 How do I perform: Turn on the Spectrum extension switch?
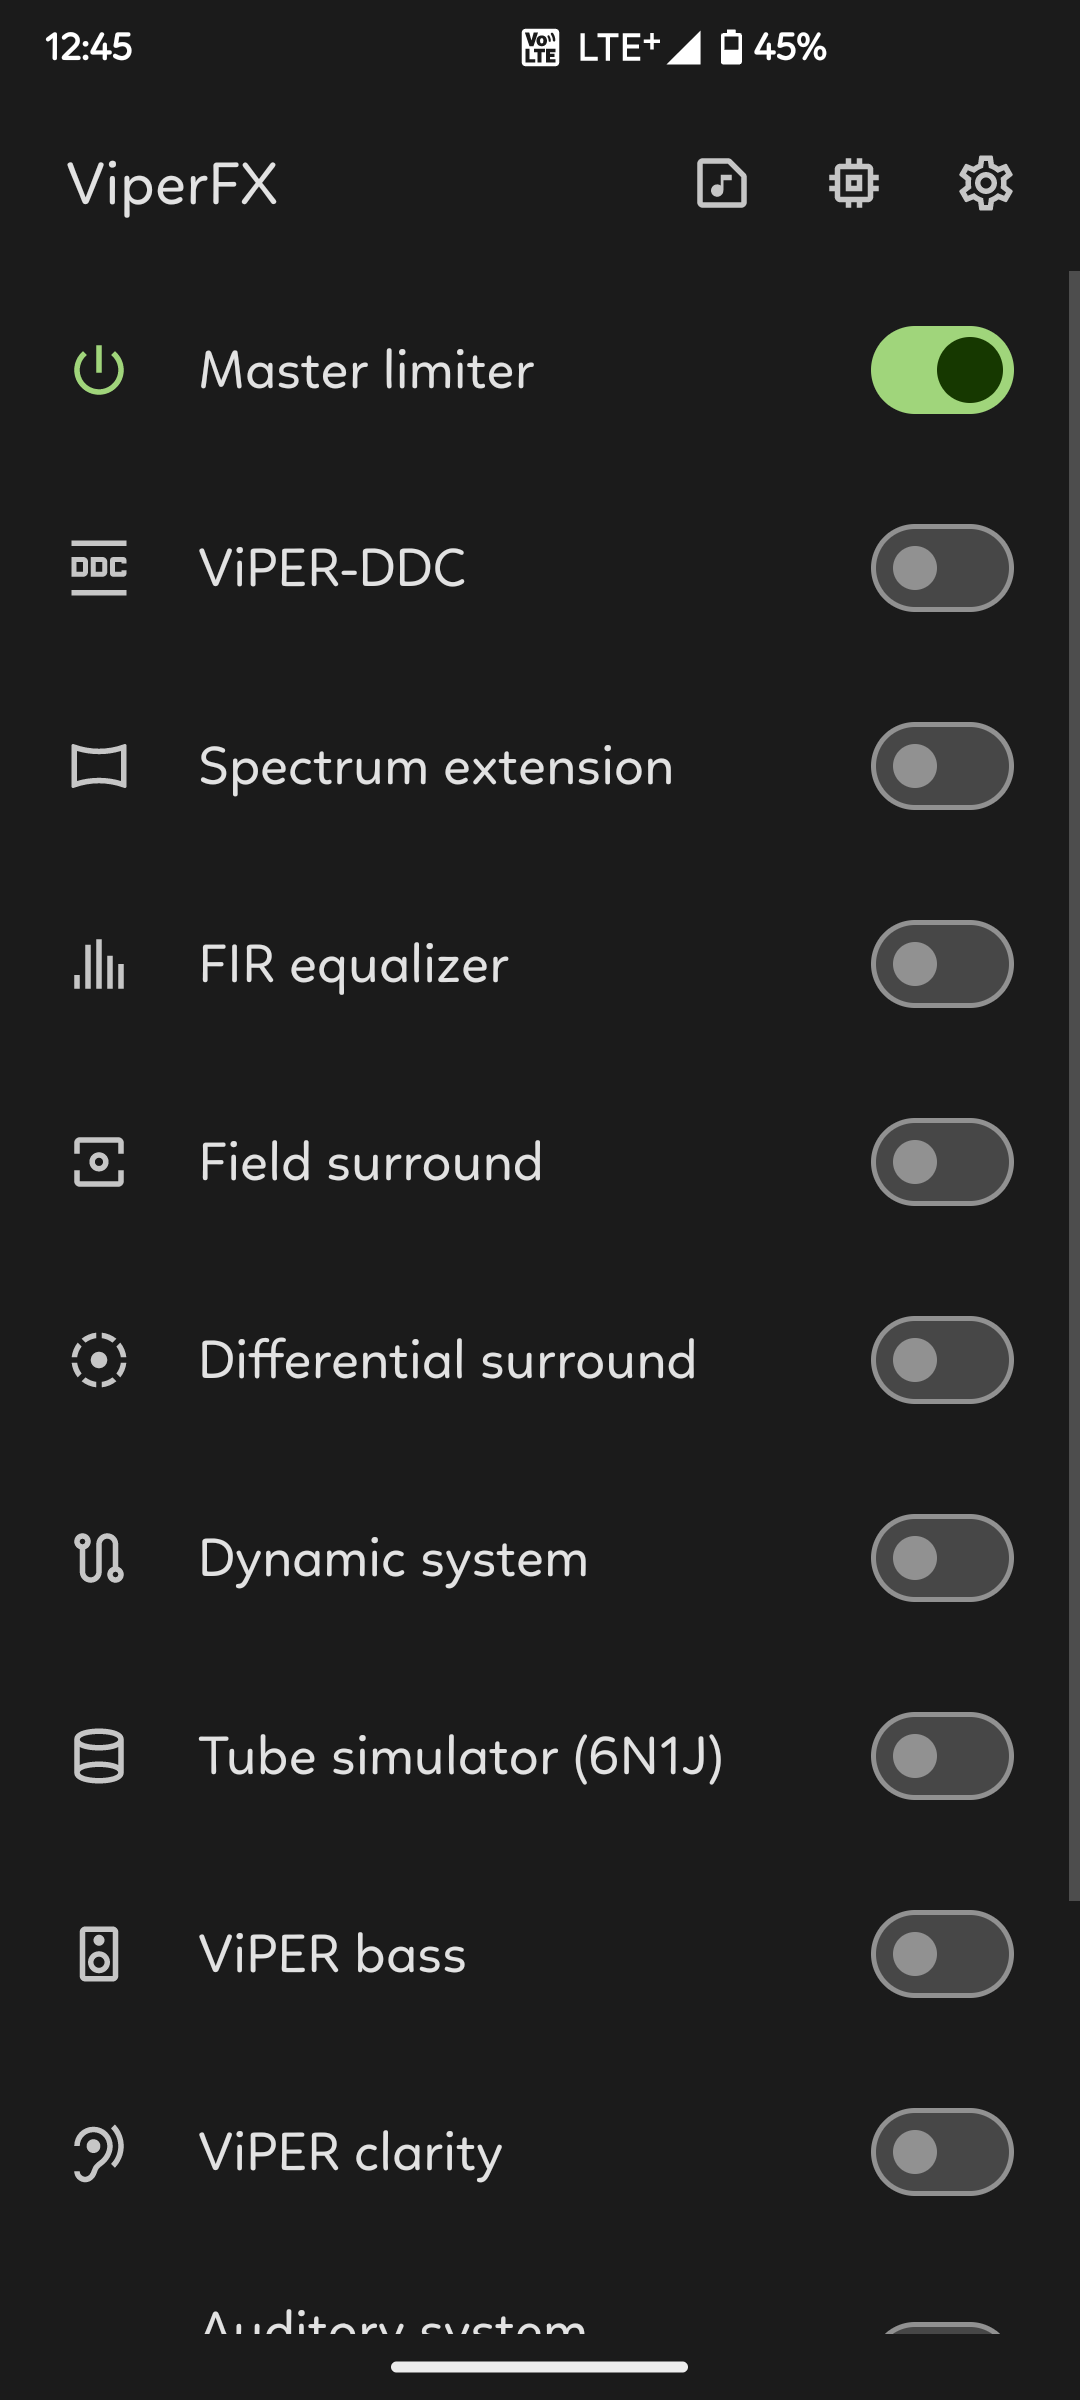(x=941, y=766)
